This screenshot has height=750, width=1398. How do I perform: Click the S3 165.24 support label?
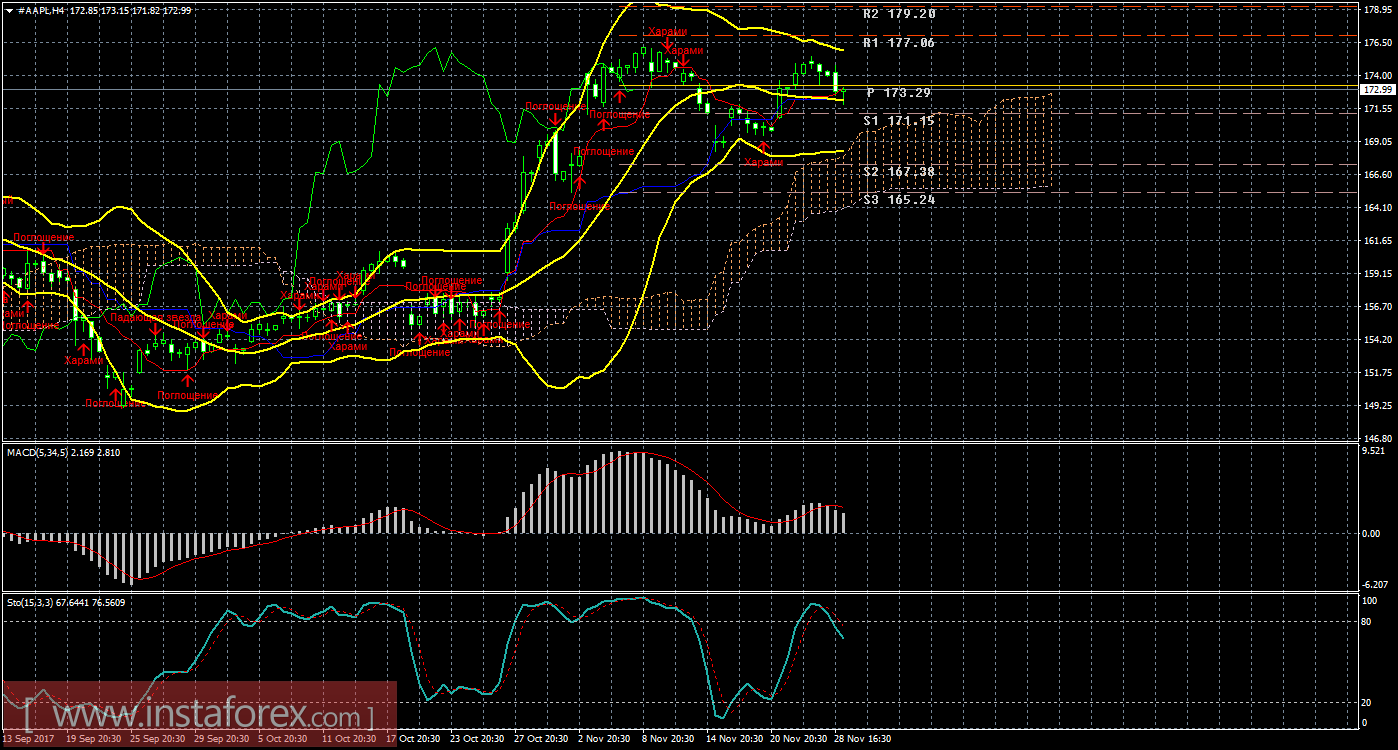click(x=898, y=200)
